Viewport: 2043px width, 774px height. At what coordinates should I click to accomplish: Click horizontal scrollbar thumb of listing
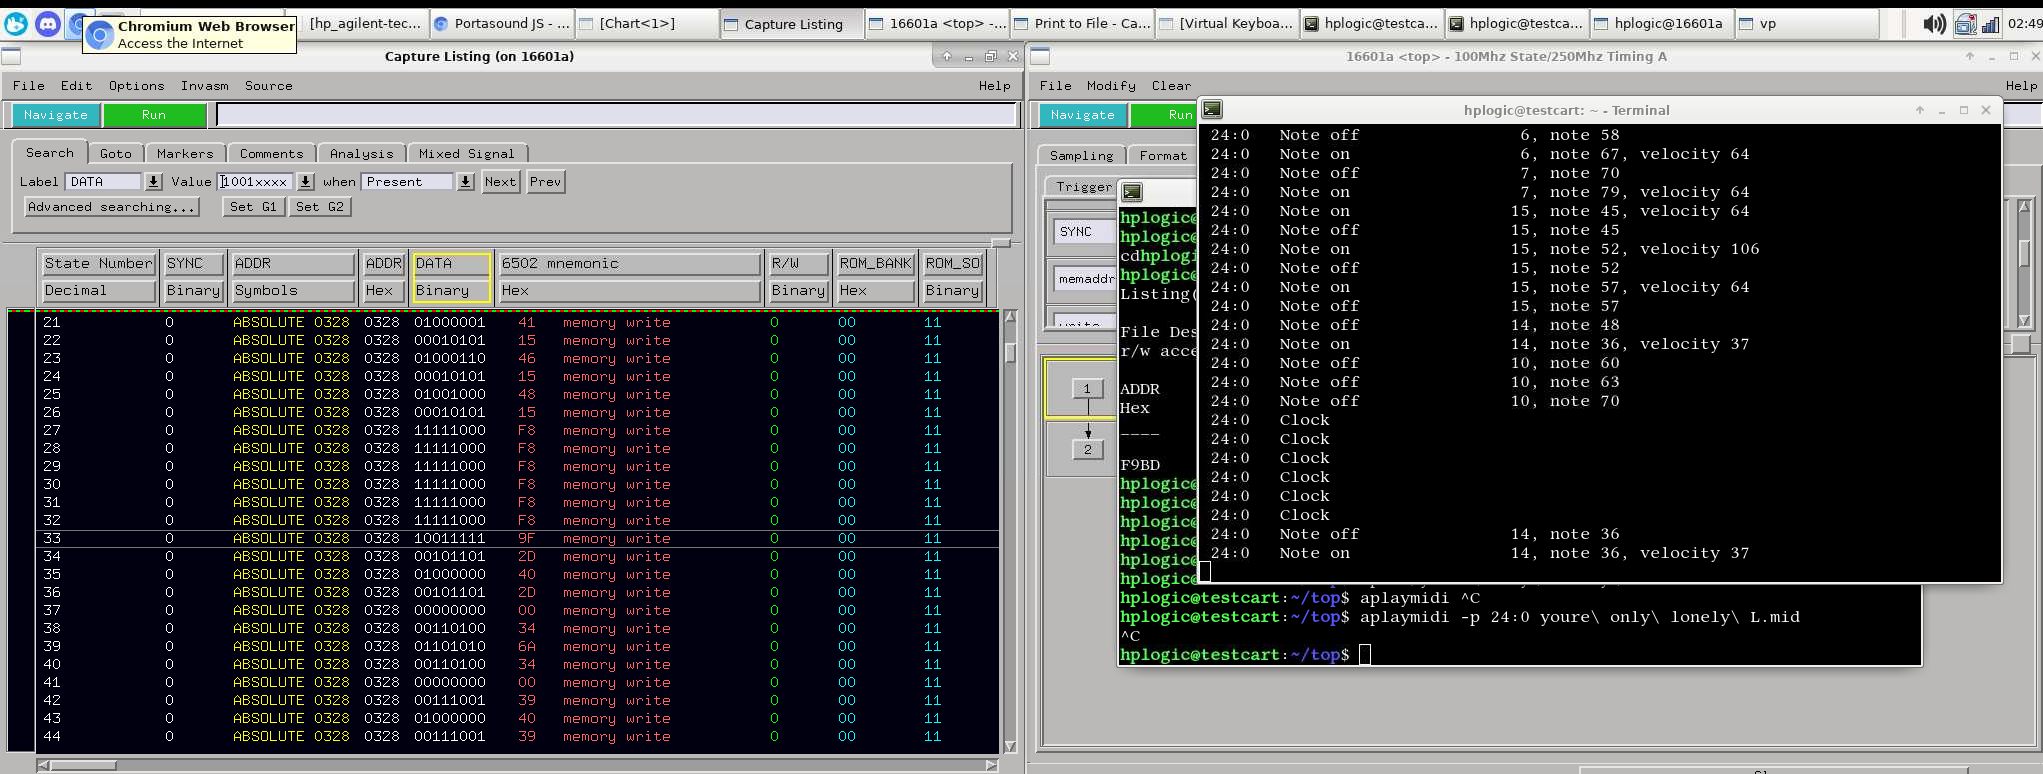(85, 765)
